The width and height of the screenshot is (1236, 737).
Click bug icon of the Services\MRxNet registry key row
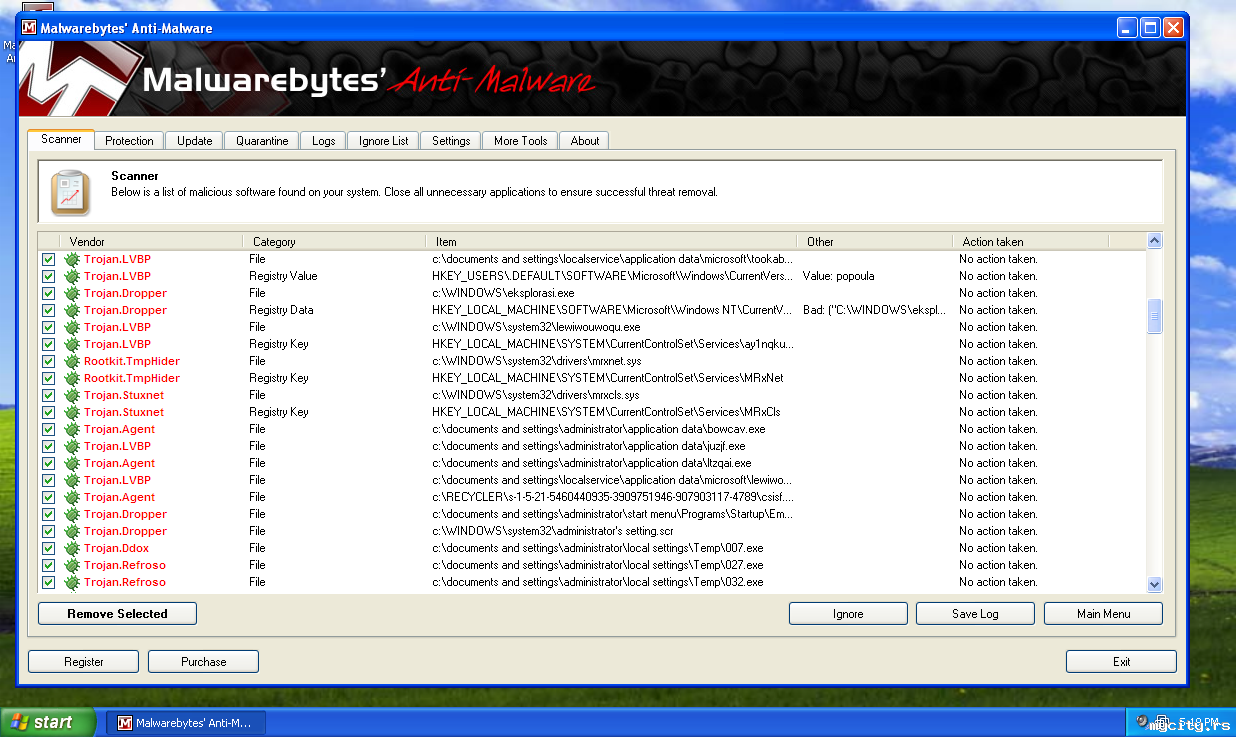tap(72, 378)
